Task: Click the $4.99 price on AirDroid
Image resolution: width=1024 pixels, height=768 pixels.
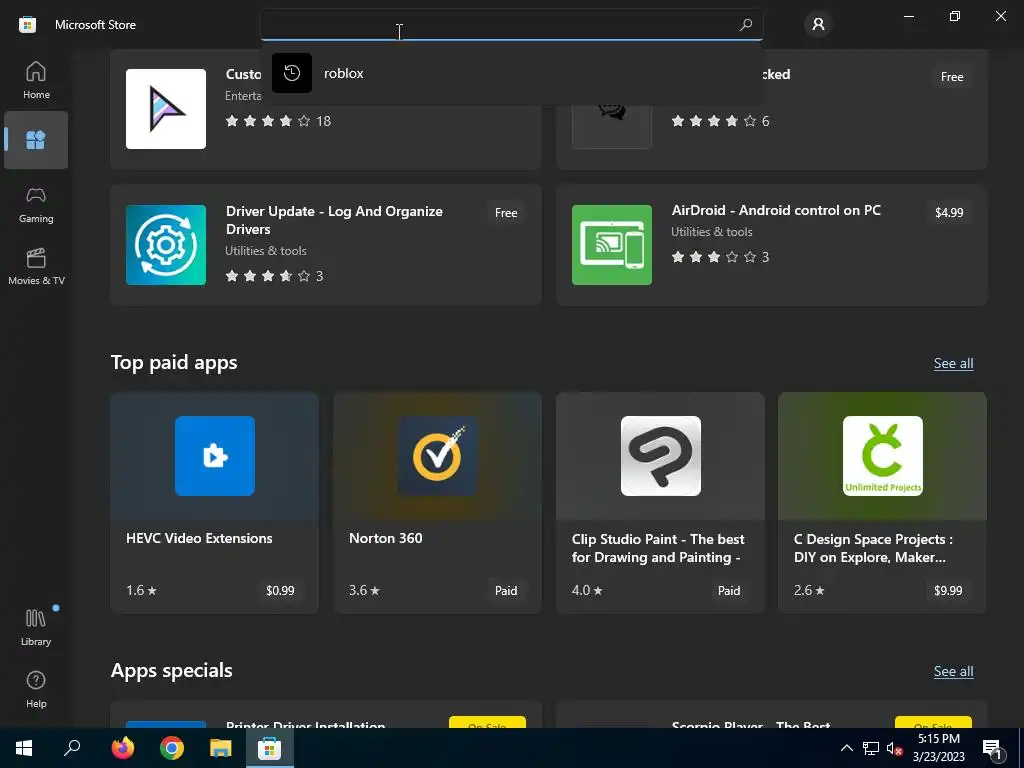Action: pyautogui.click(x=949, y=213)
